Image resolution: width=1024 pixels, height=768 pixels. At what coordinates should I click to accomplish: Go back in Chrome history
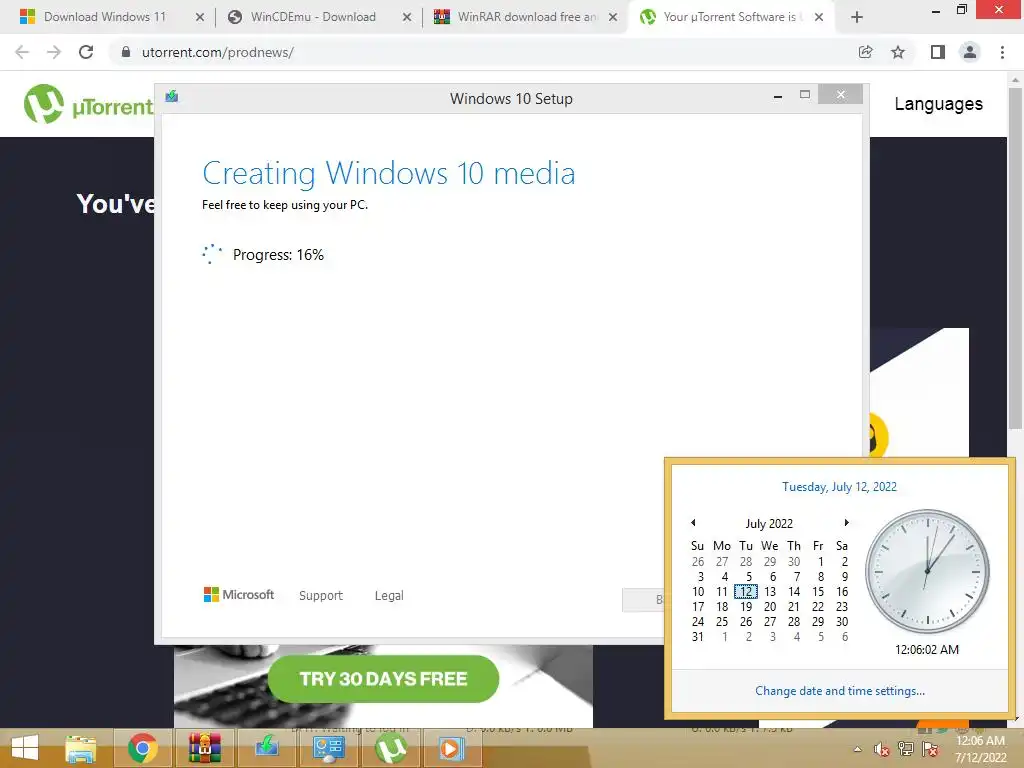click(22, 52)
